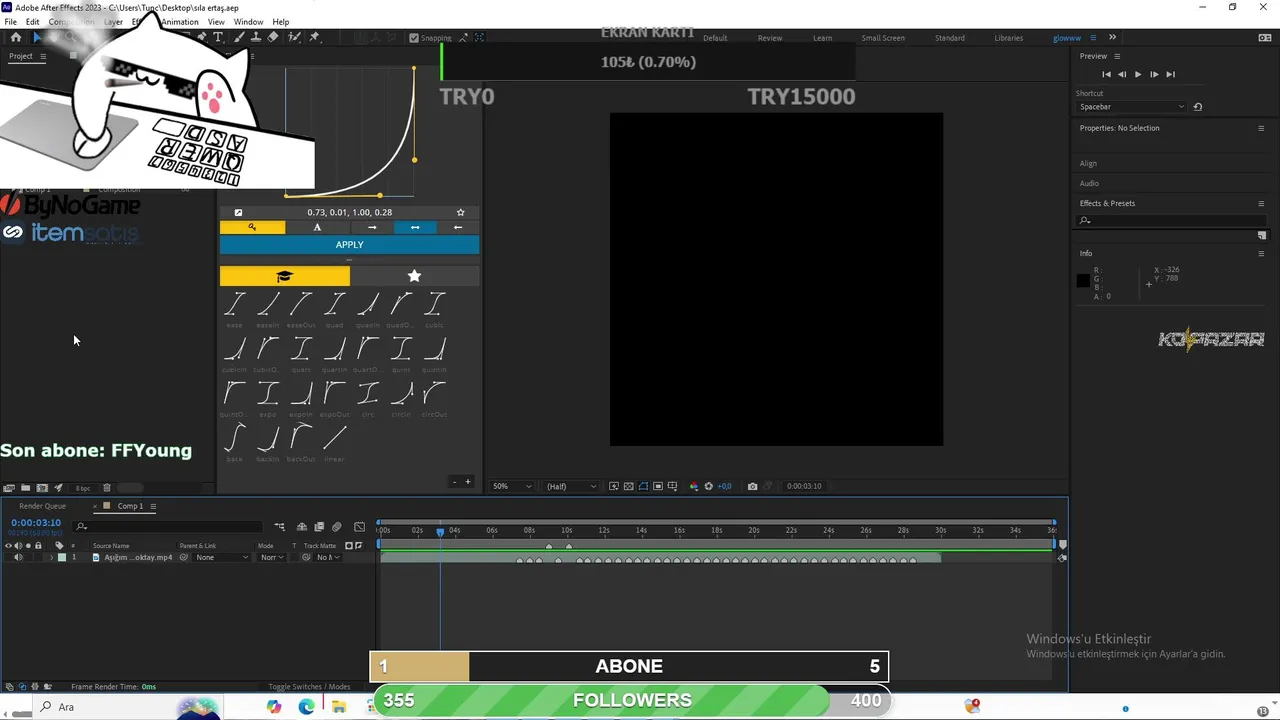Screen dimensions: 1280x720
Task: Open the Track Matte dropdown
Action: tap(326, 557)
